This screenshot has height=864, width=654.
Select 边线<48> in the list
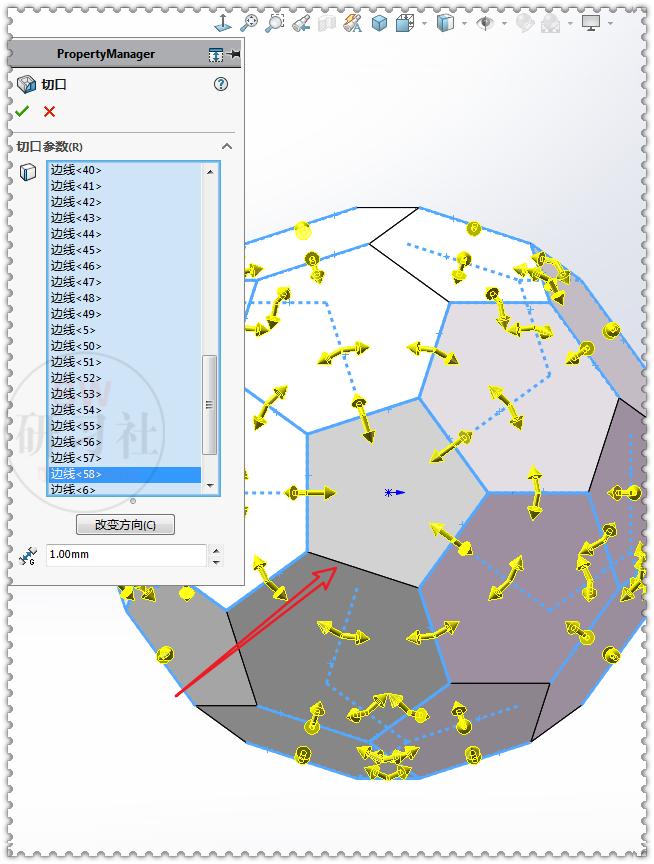(x=125, y=298)
